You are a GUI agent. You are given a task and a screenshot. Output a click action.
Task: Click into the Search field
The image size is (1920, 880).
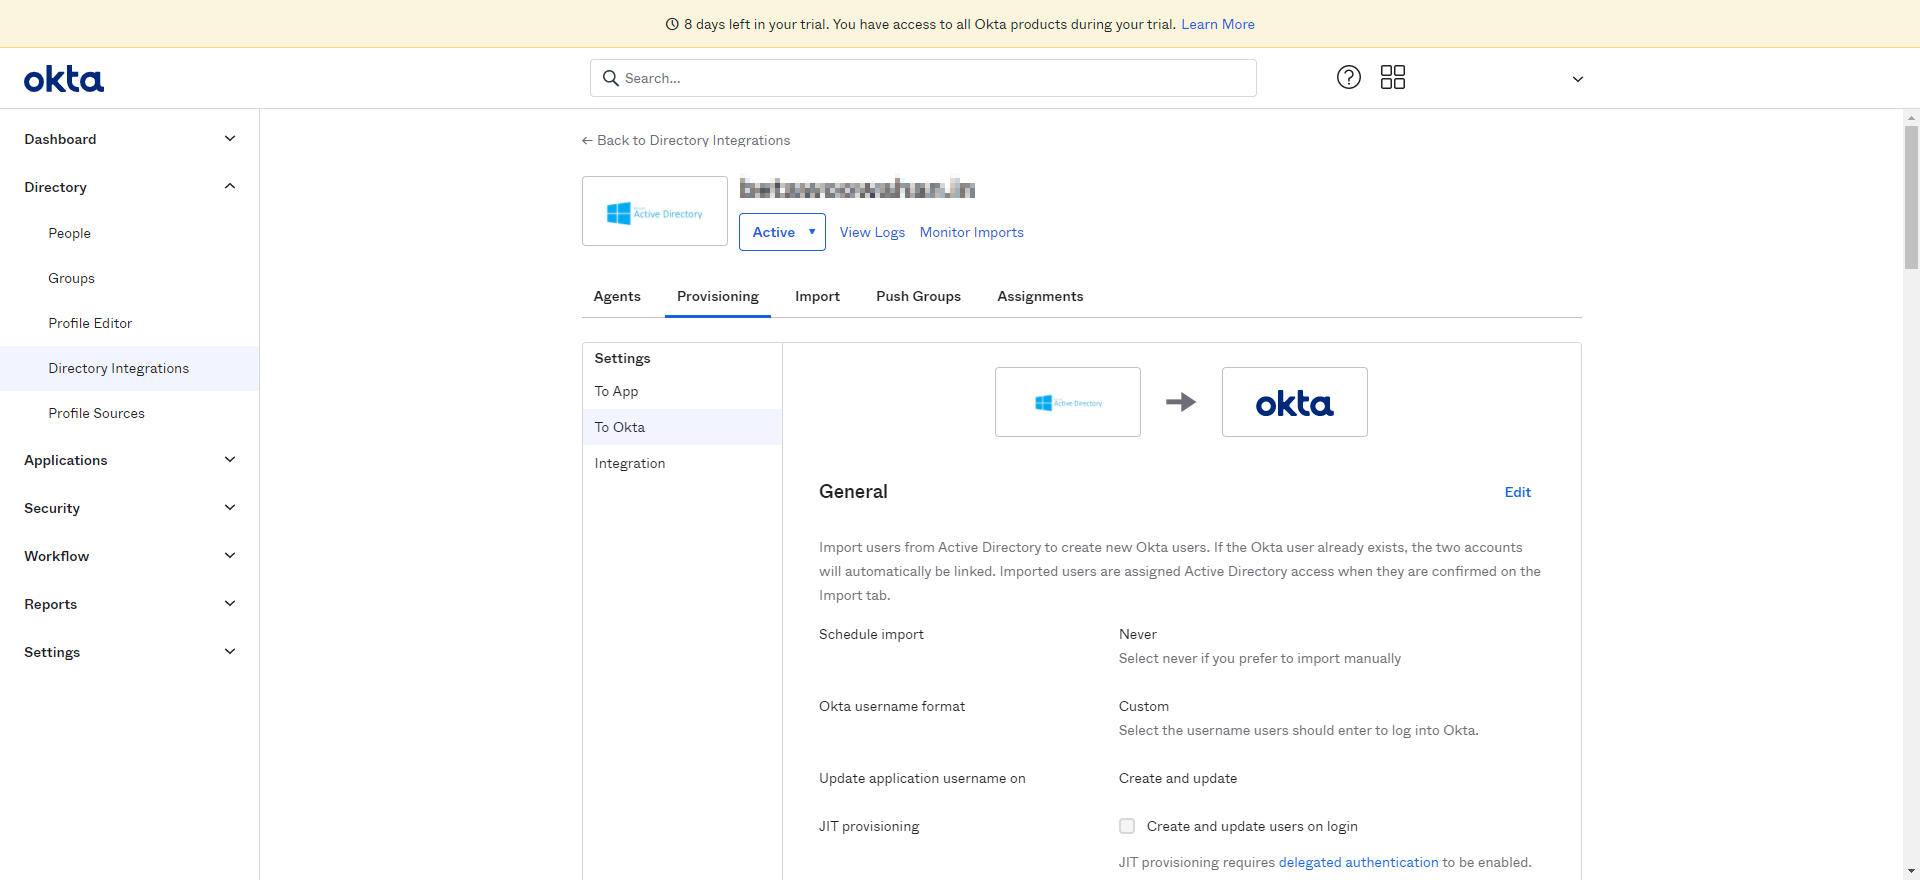pos(923,78)
